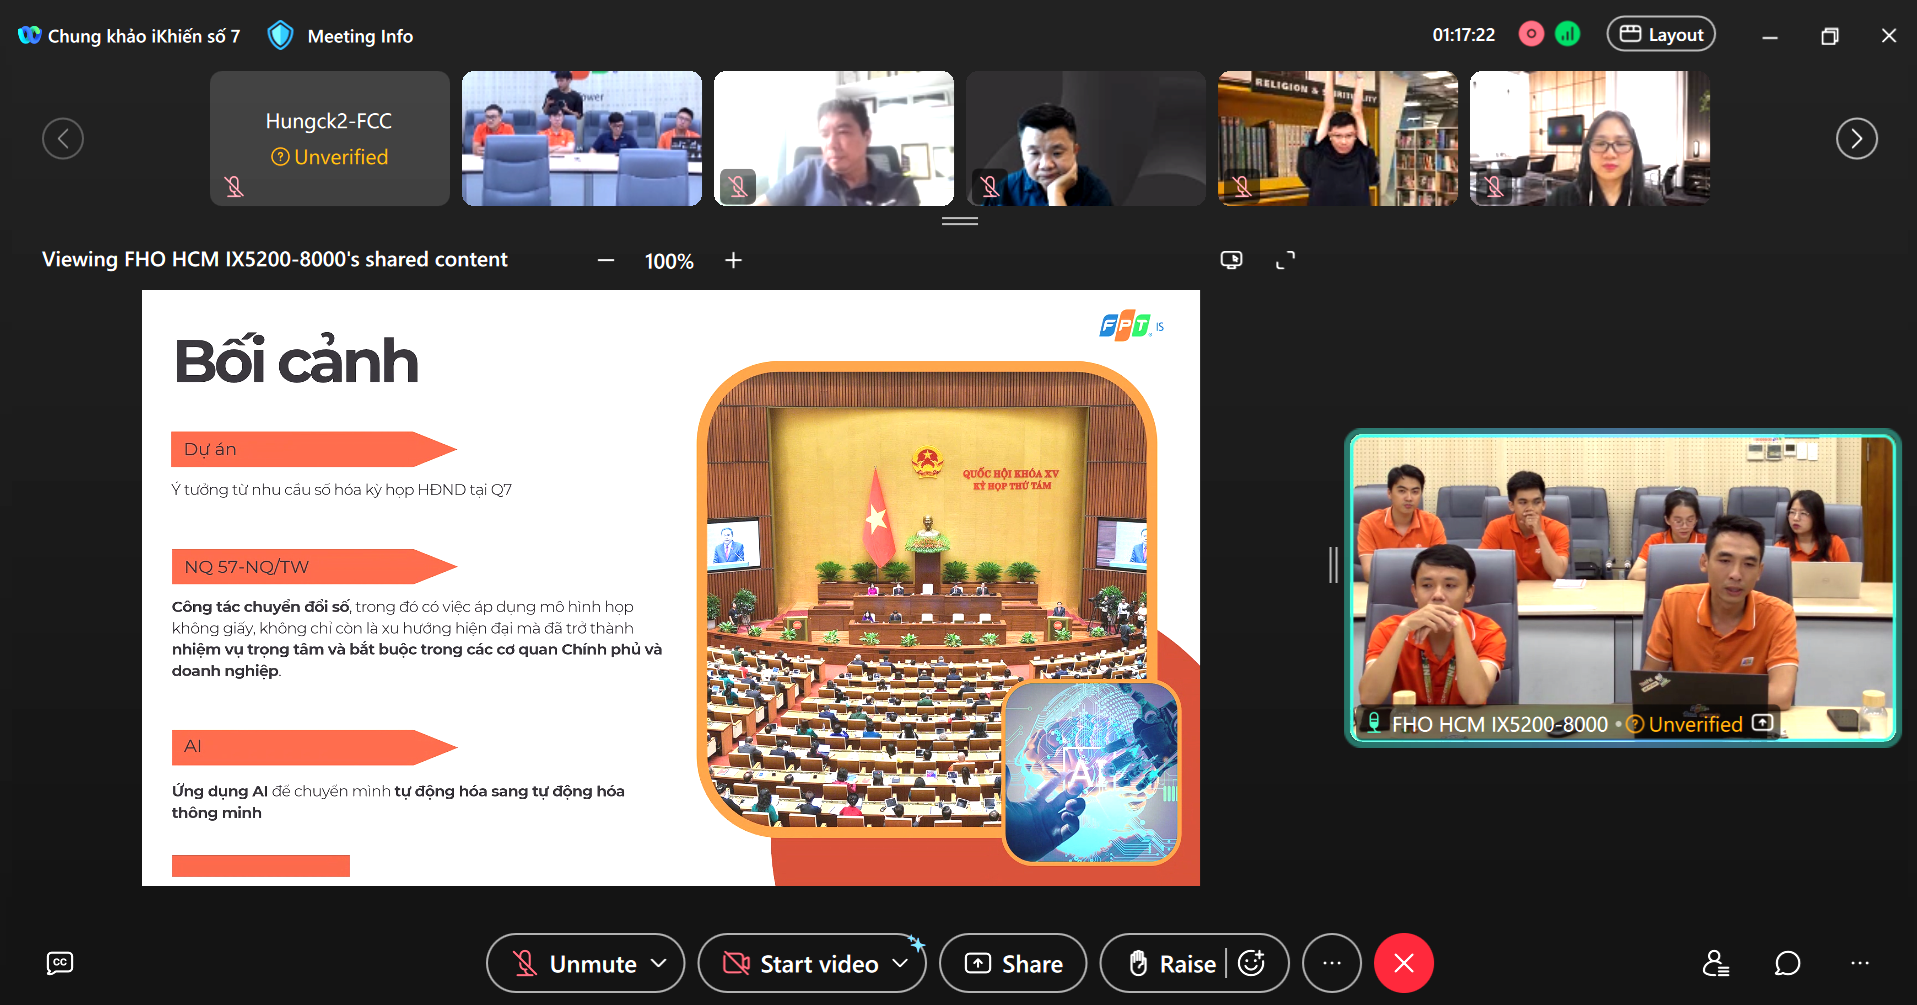Open more options ellipsis beside Raise
This screenshot has height=1005, width=1917.
pos(1331,963)
